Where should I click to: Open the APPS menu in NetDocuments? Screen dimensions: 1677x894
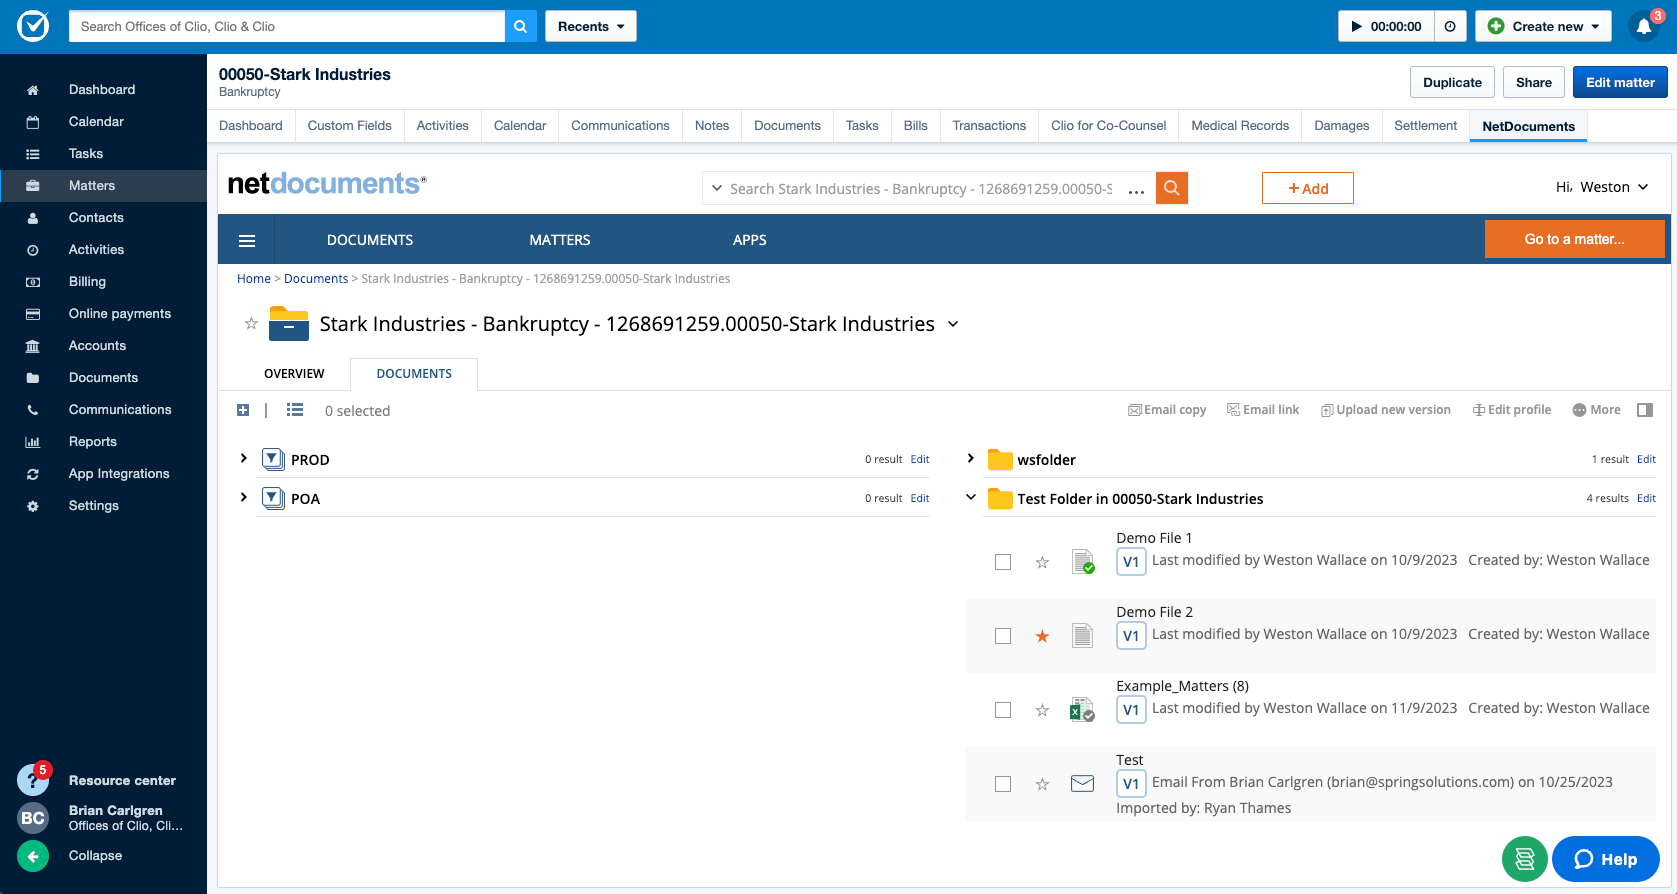[x=750, y=240]
